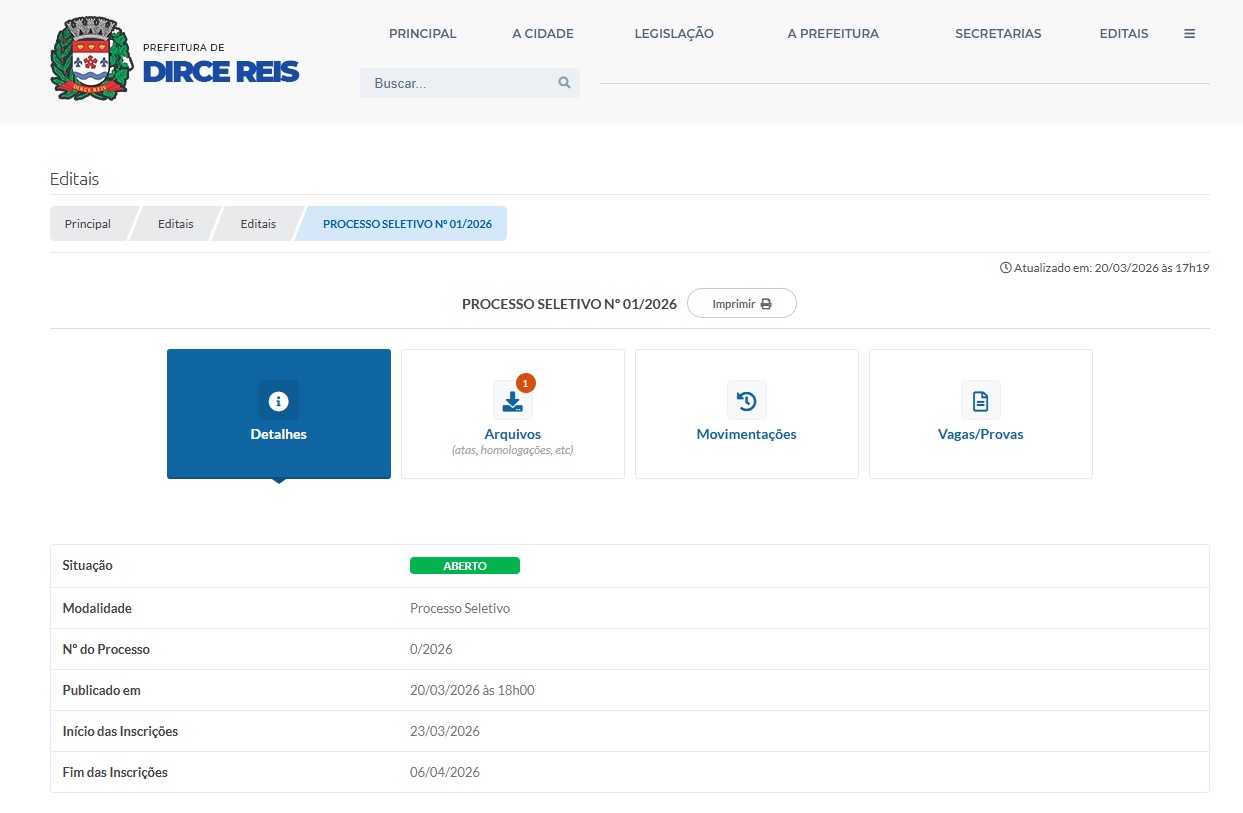Click the magnifying glass search icon
Image resolution: width=1243 pixels, height=813 pixels.
click(564, 83)
